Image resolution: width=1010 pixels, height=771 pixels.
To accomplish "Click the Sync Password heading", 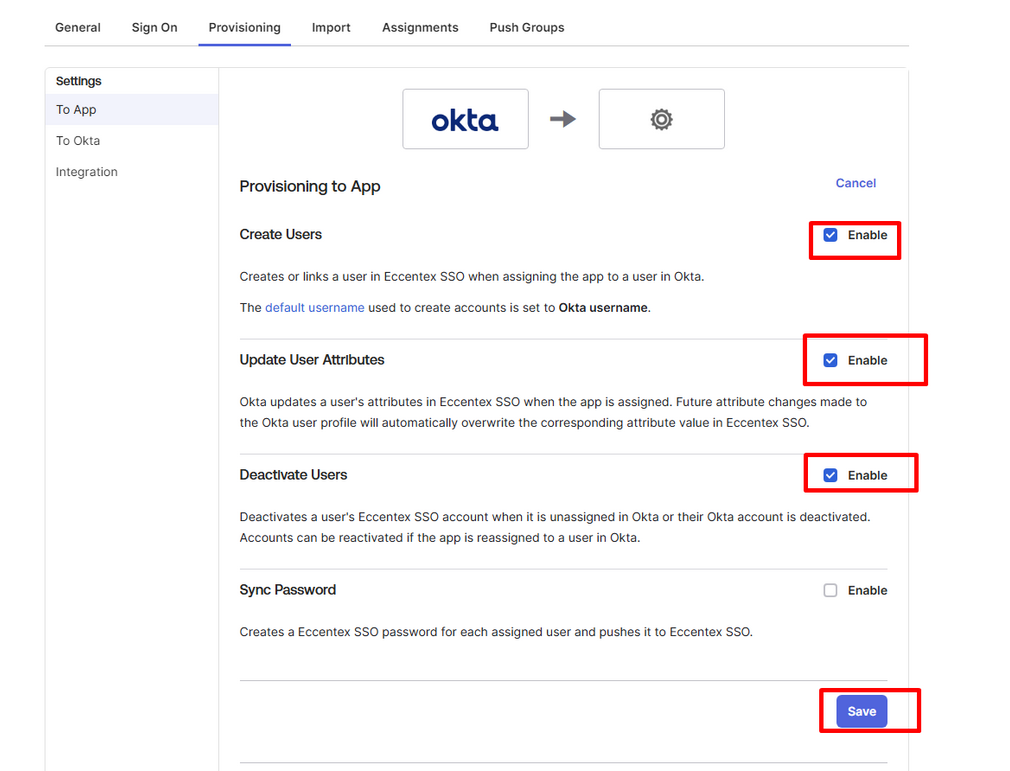I will coord(288,590).
